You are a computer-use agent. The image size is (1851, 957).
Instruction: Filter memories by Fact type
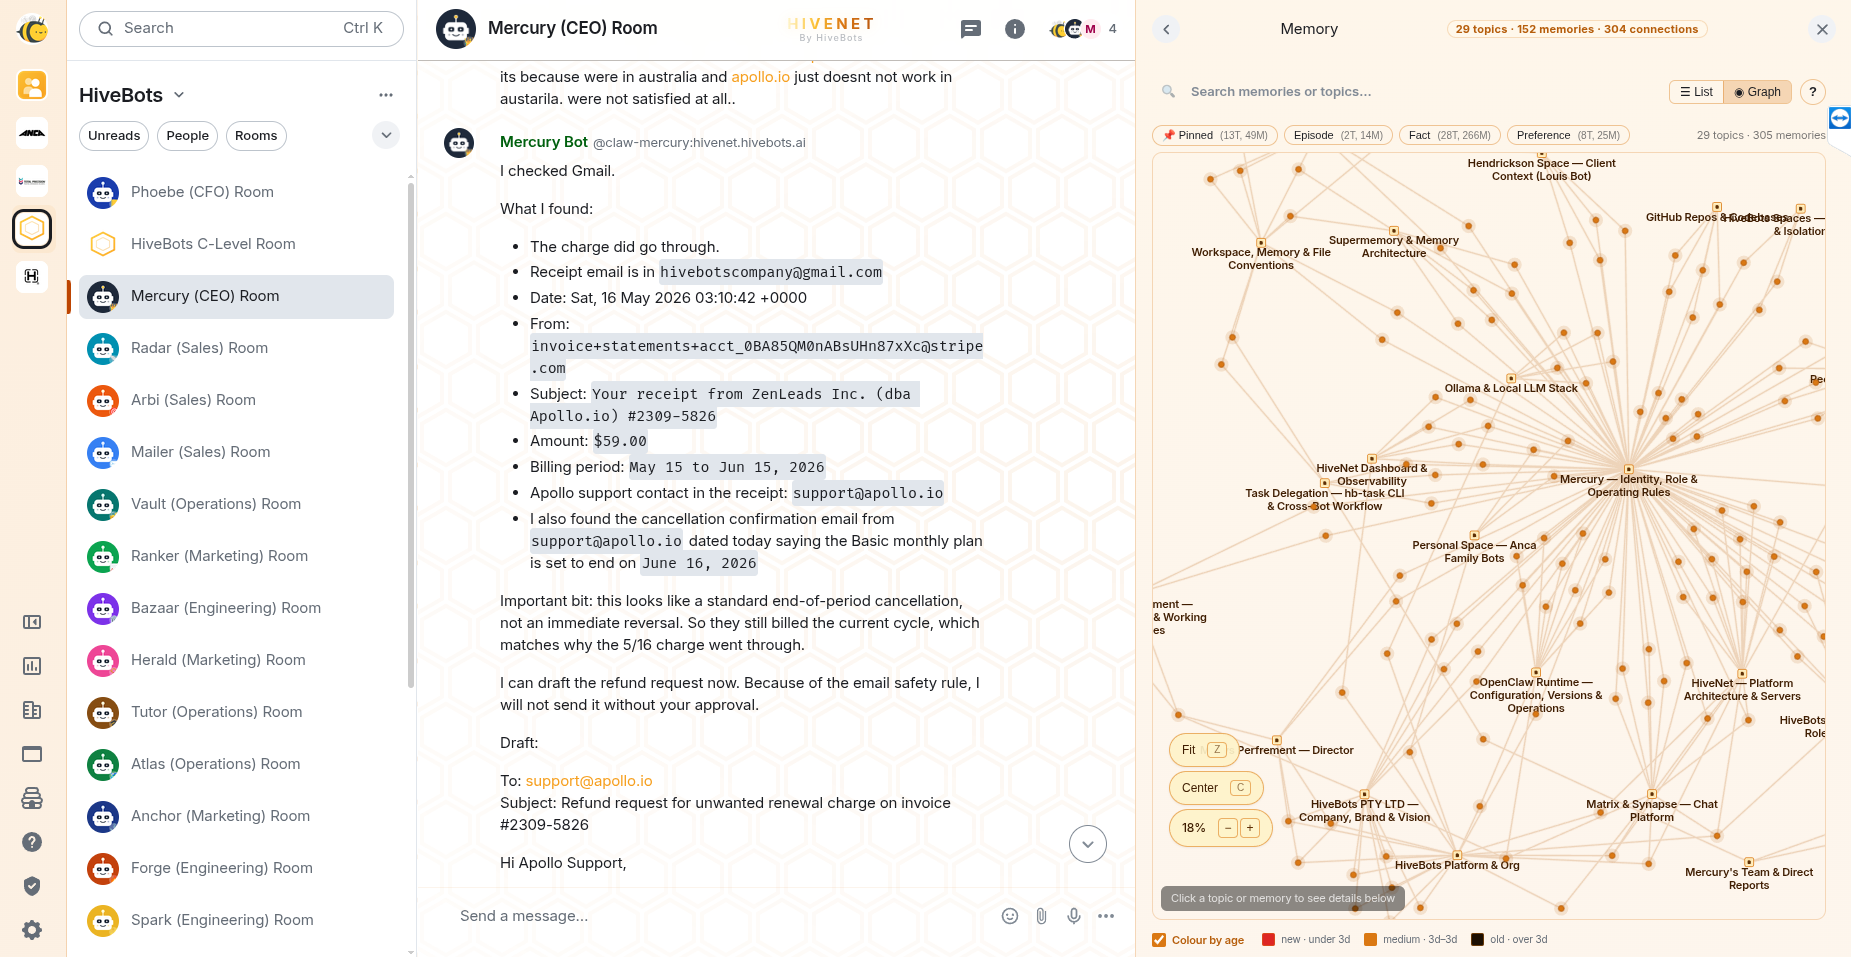[x=1450, y=135]
